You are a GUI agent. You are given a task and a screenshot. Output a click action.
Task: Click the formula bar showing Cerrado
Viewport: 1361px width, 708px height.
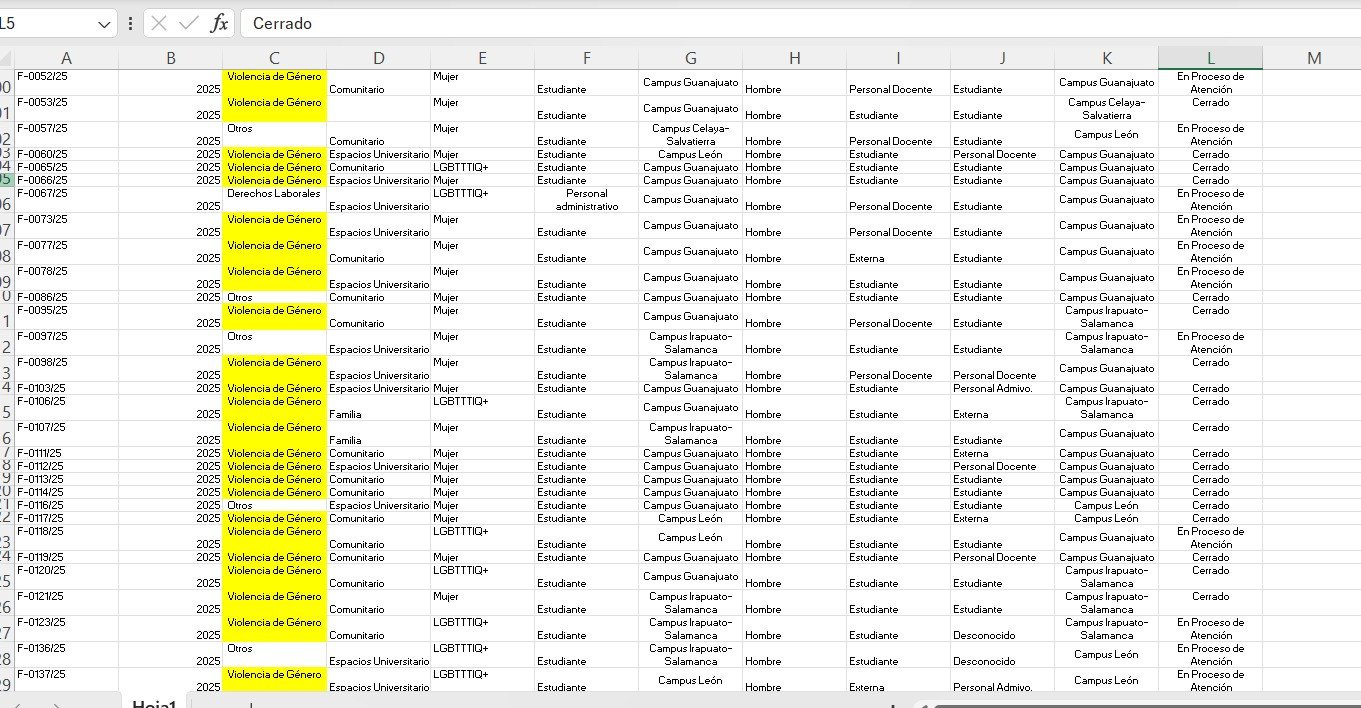click(x=800, y=24)
